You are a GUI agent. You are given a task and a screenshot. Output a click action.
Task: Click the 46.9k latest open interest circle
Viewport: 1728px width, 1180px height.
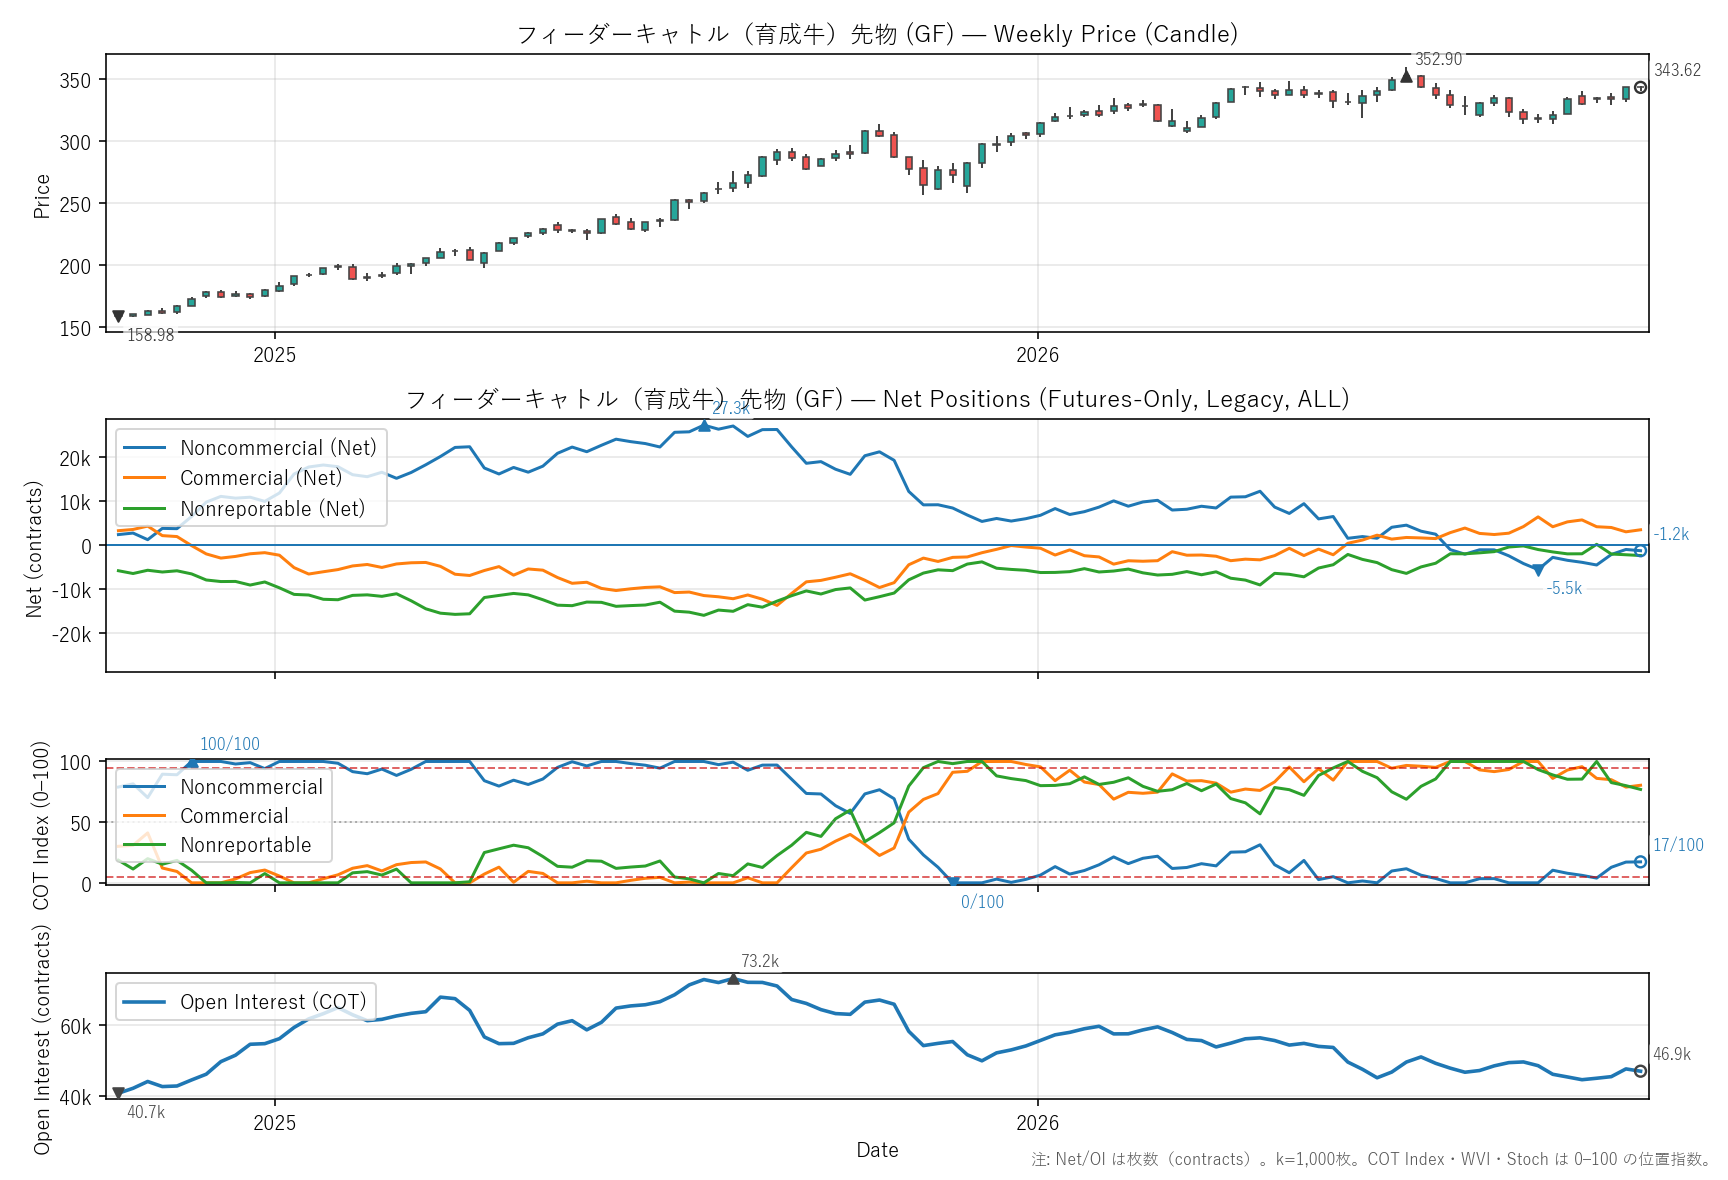click(1640, 1071)
